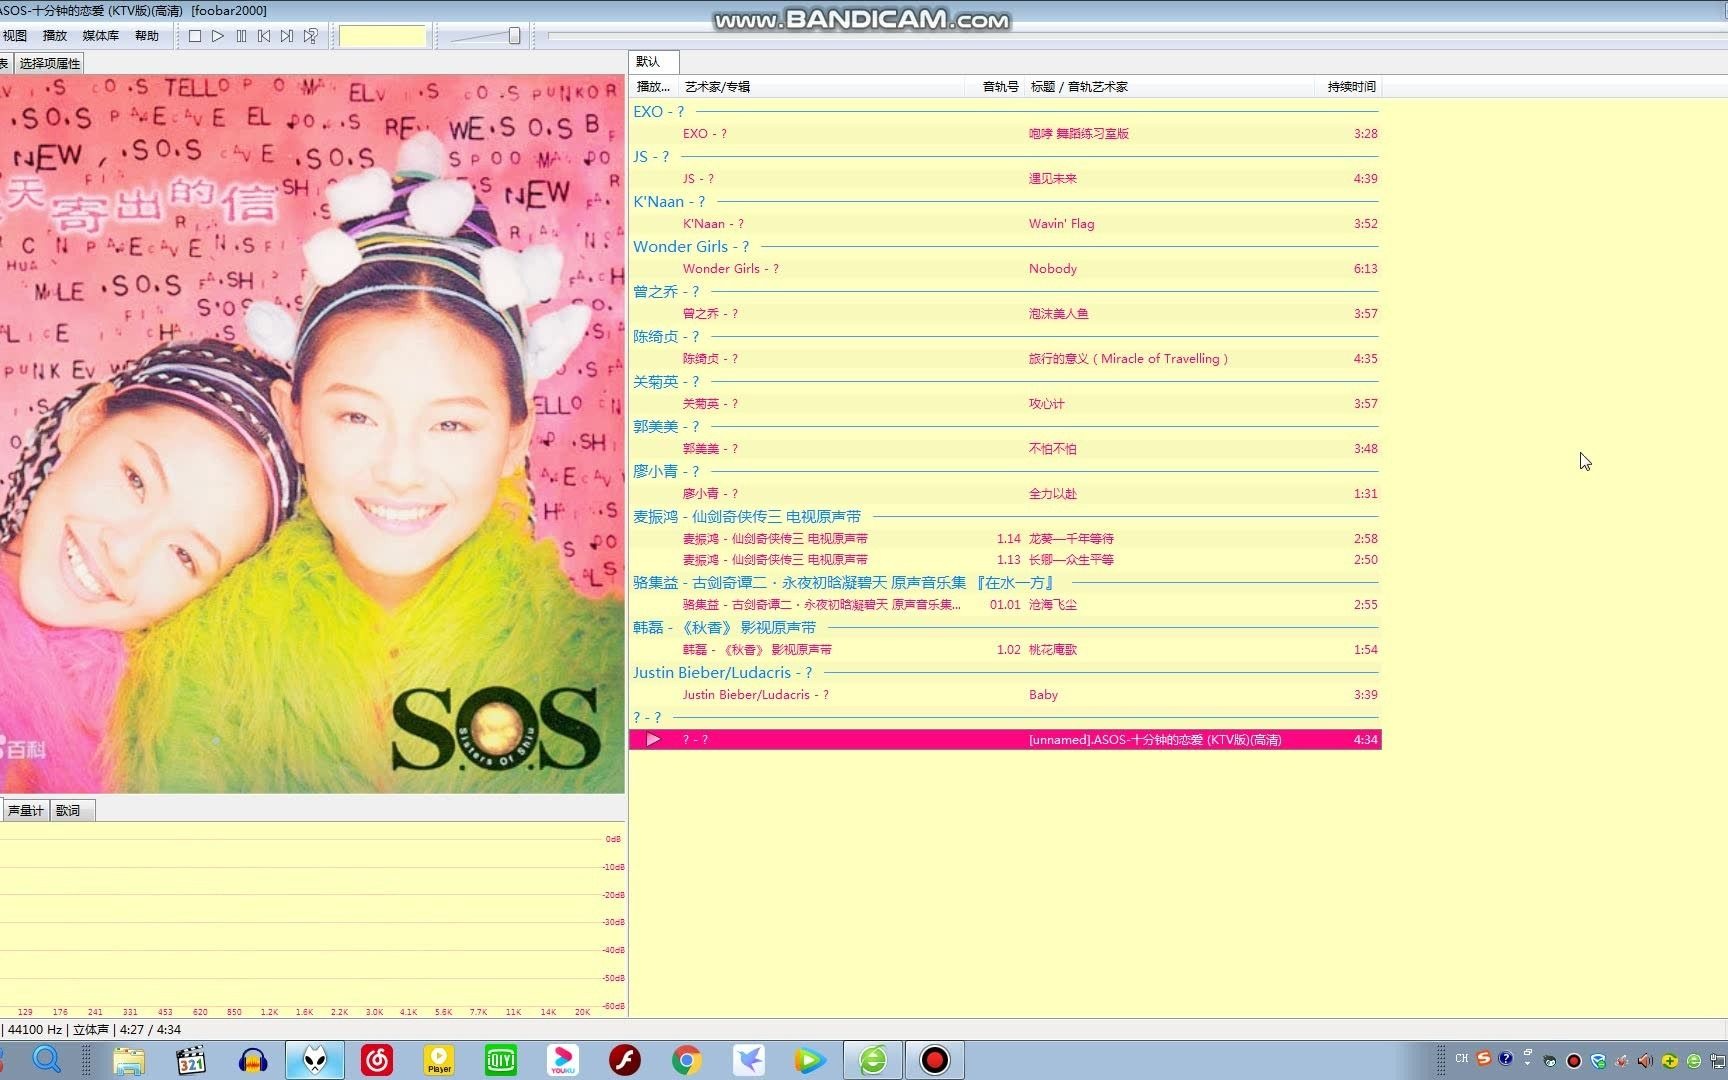Click the S.O.S album cover art

pos(312,434)
